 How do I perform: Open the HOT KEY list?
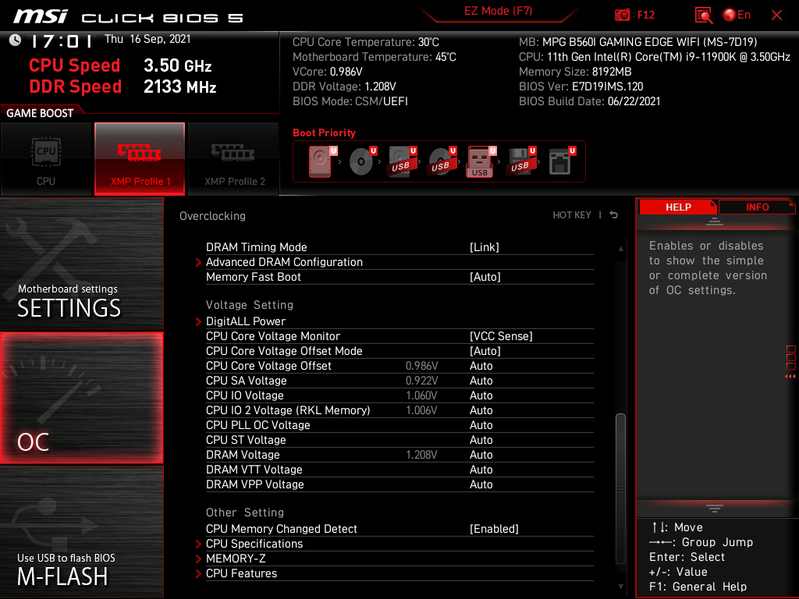[572, 215]
